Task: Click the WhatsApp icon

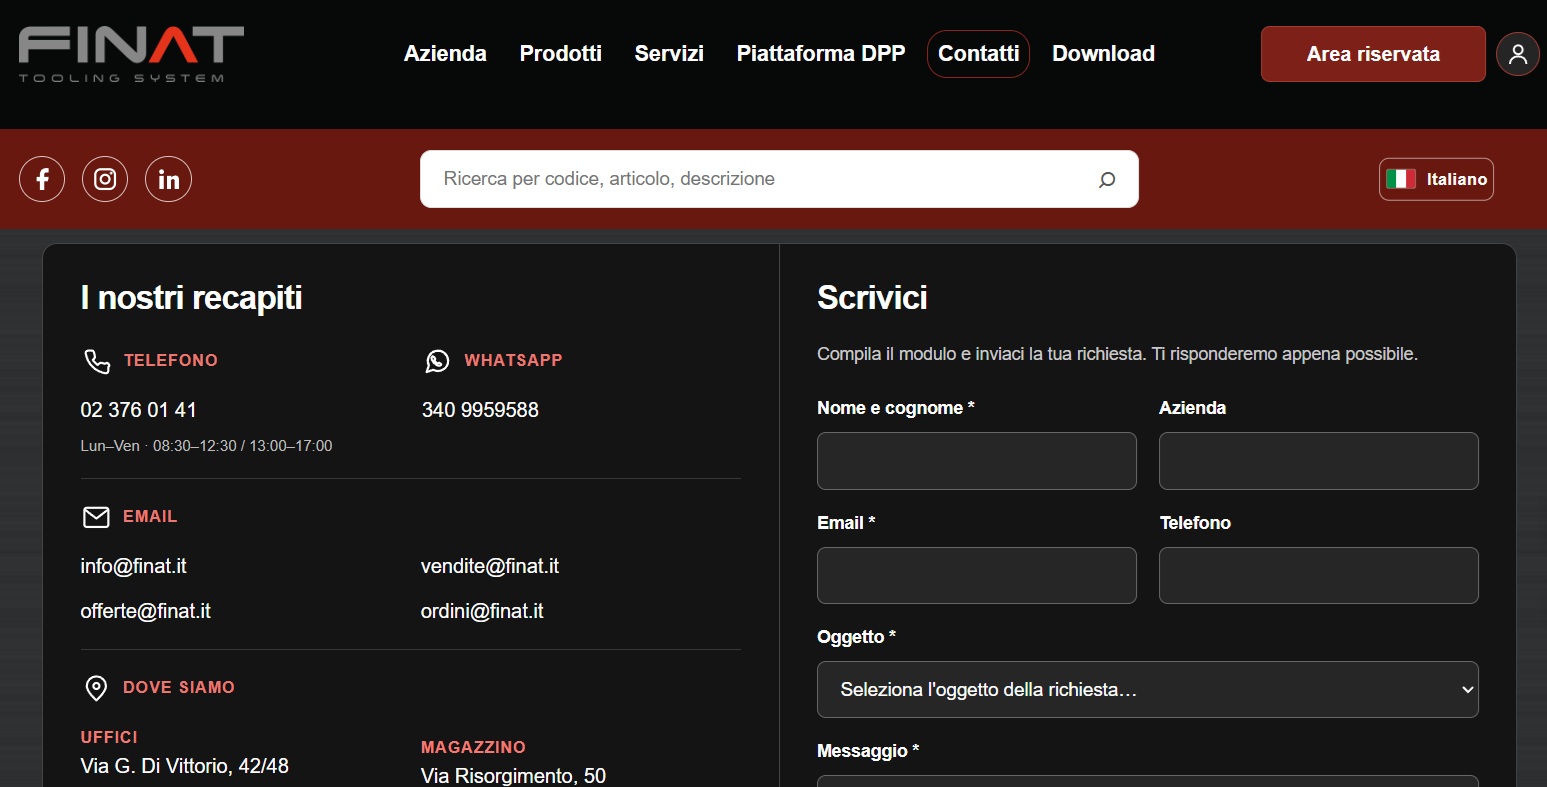Action: (437, 361)
